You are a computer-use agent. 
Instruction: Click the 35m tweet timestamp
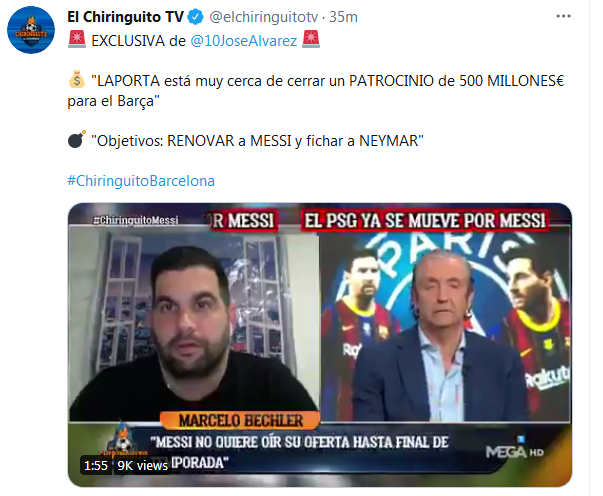pos(343,17)
